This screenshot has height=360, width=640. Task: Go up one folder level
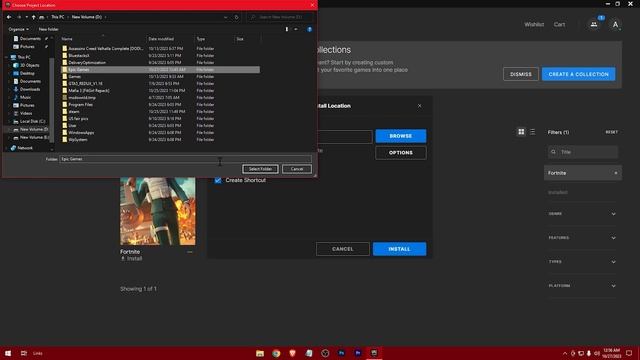pyautogui.click(x=33, y=17)
